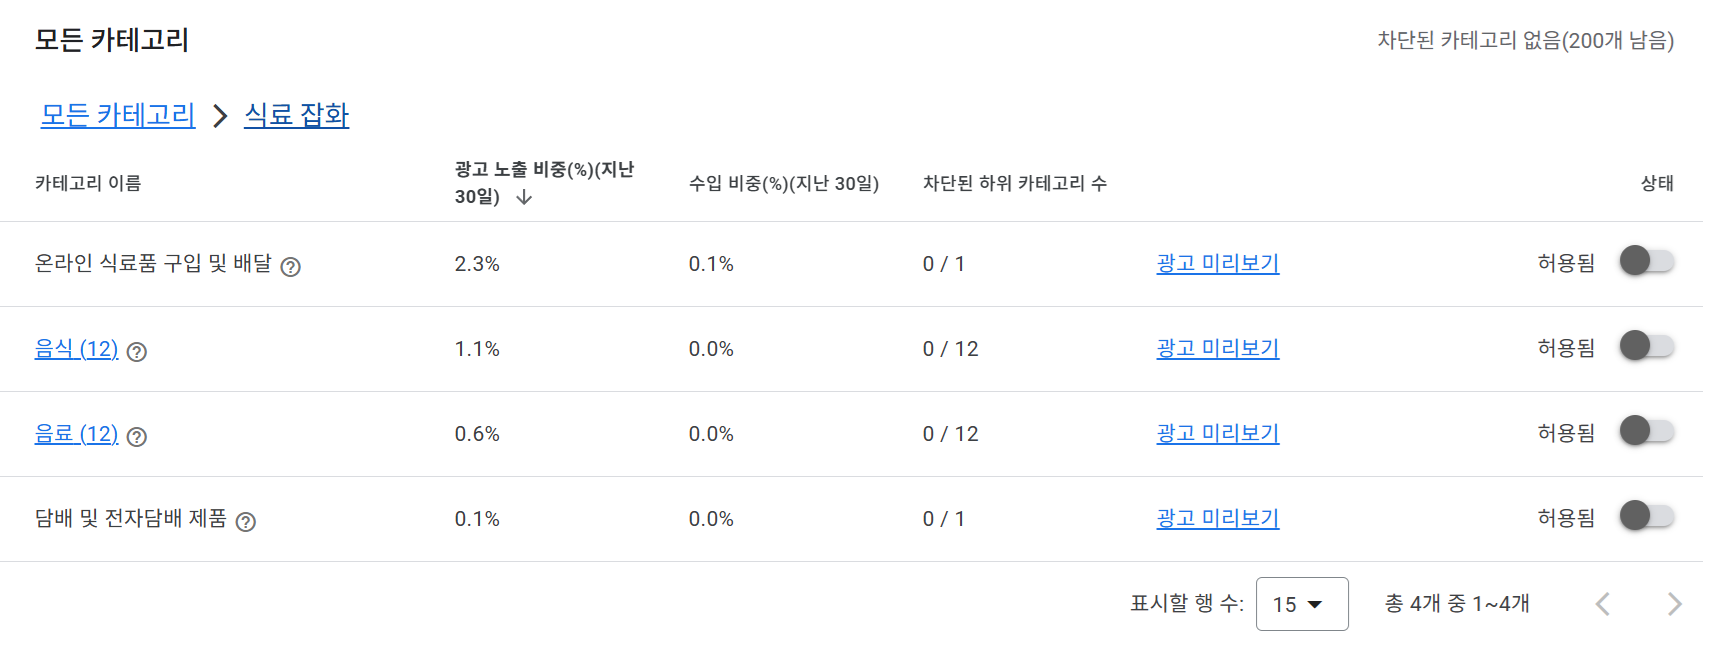Open the rows per page dropdown

pyautogui.click(x=1302, y=604)
